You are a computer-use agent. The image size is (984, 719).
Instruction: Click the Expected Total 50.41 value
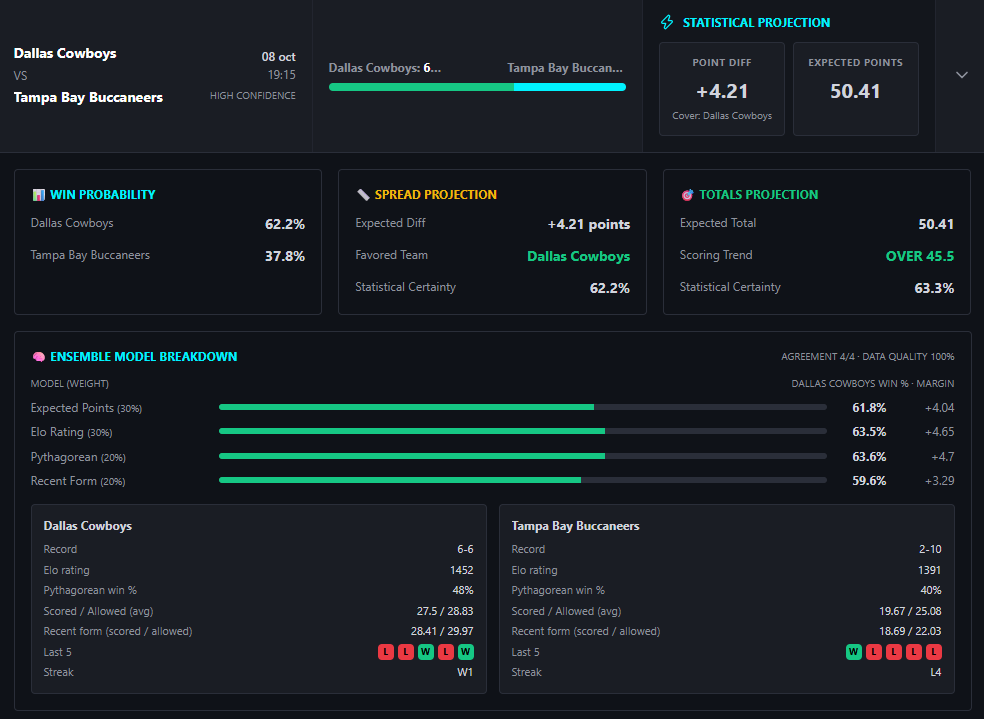[x=936, y=224]
